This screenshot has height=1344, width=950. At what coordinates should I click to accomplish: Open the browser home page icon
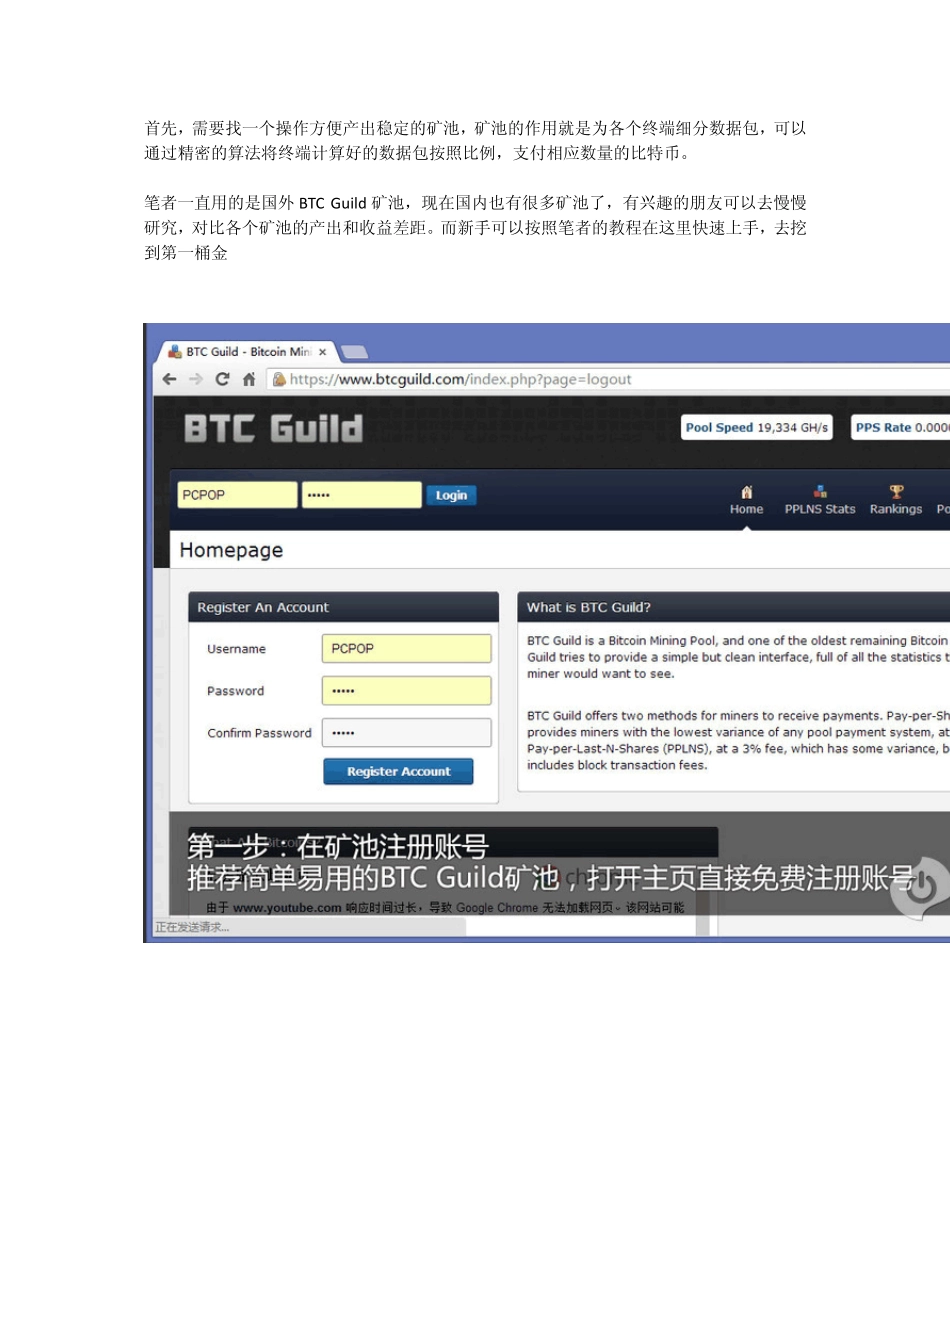pos(249,379)
